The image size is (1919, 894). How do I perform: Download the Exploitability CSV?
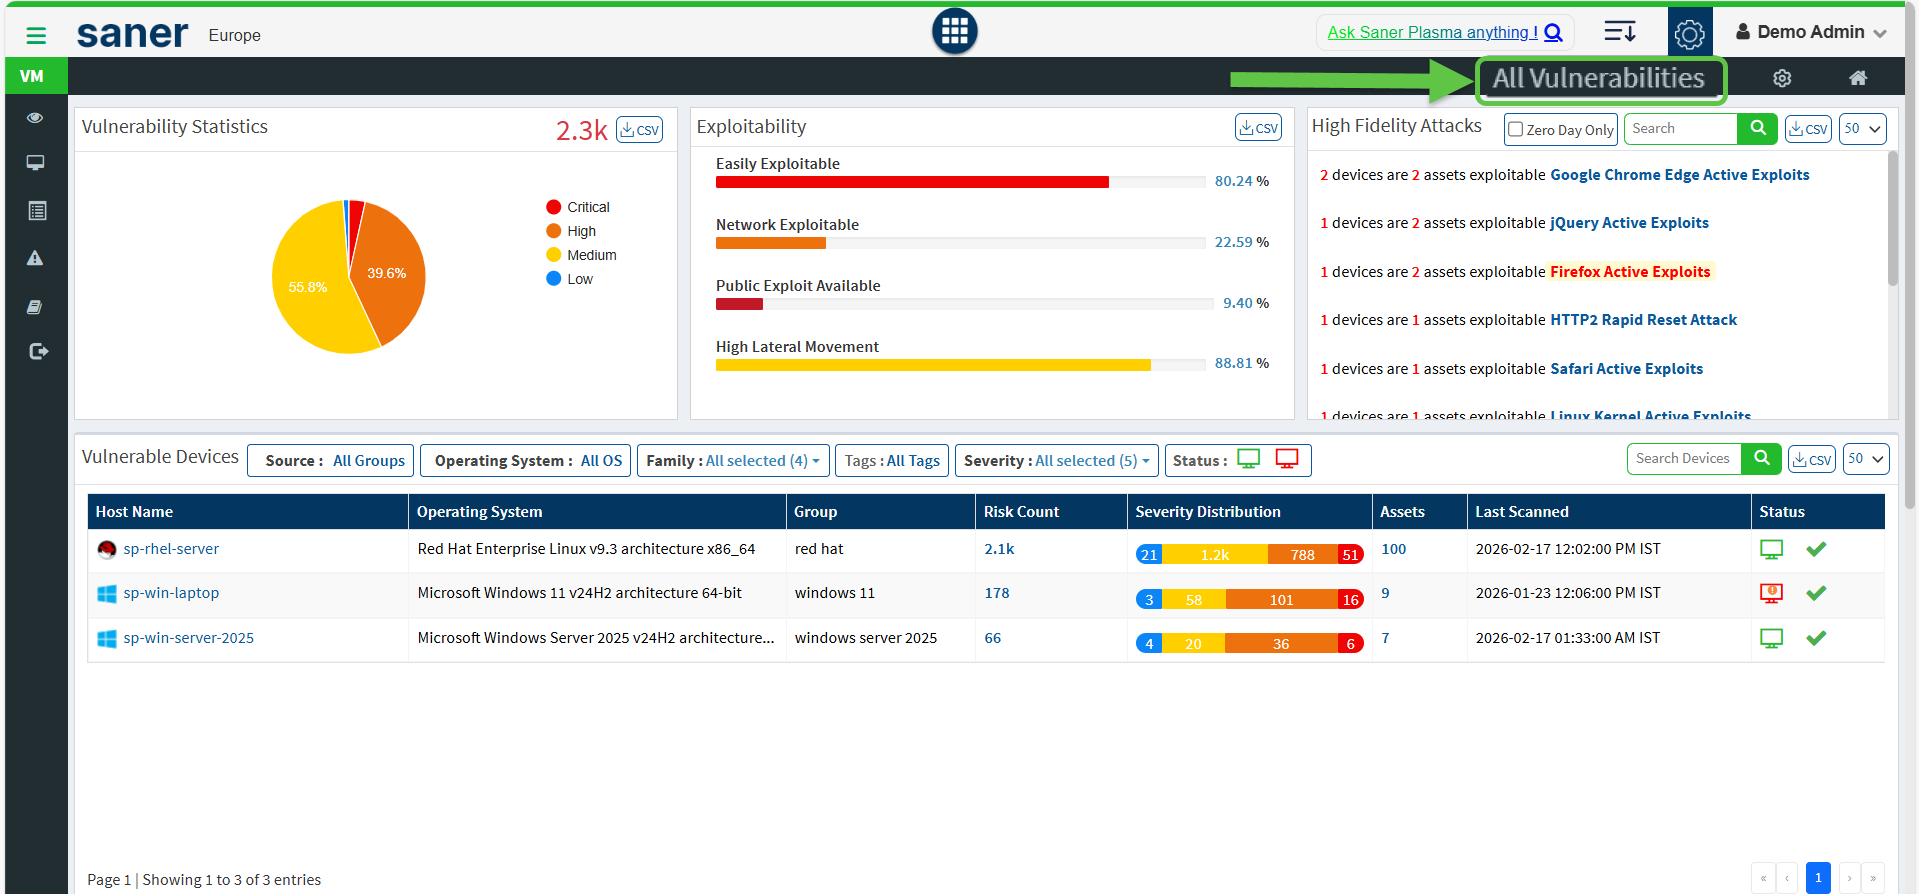(1257, 128)
